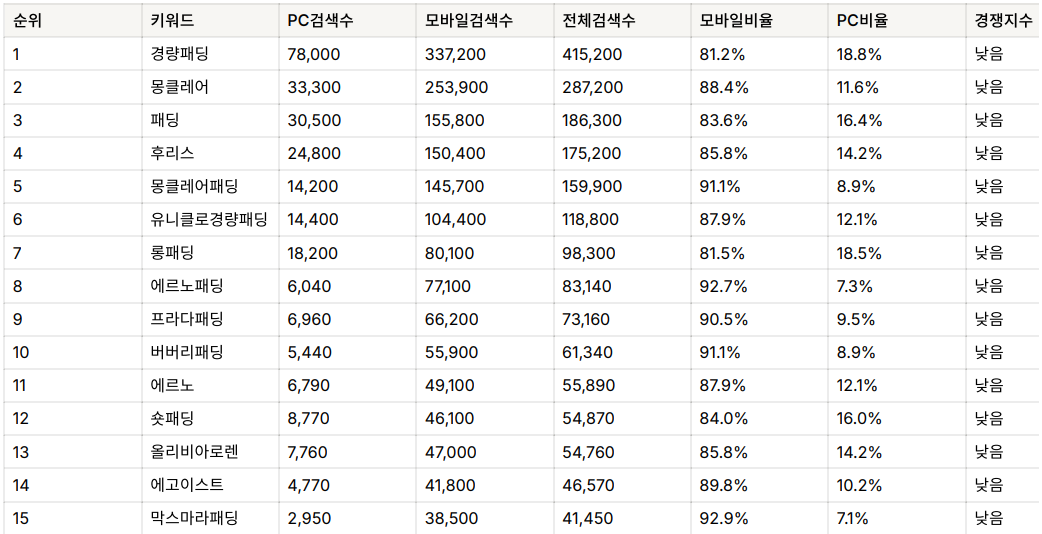This screenshot has width=1042, height=534.
Task: Click the 경량패딩 keyword cell
Action: [x=210, y=54]
